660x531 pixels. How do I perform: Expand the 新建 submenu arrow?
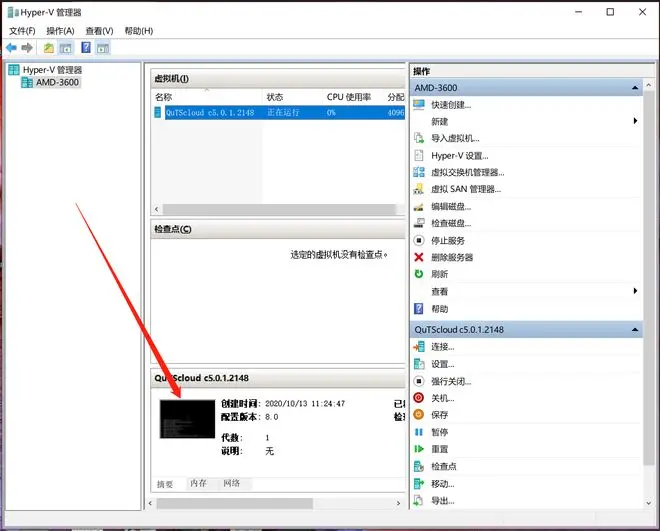(x=635, y=121)
